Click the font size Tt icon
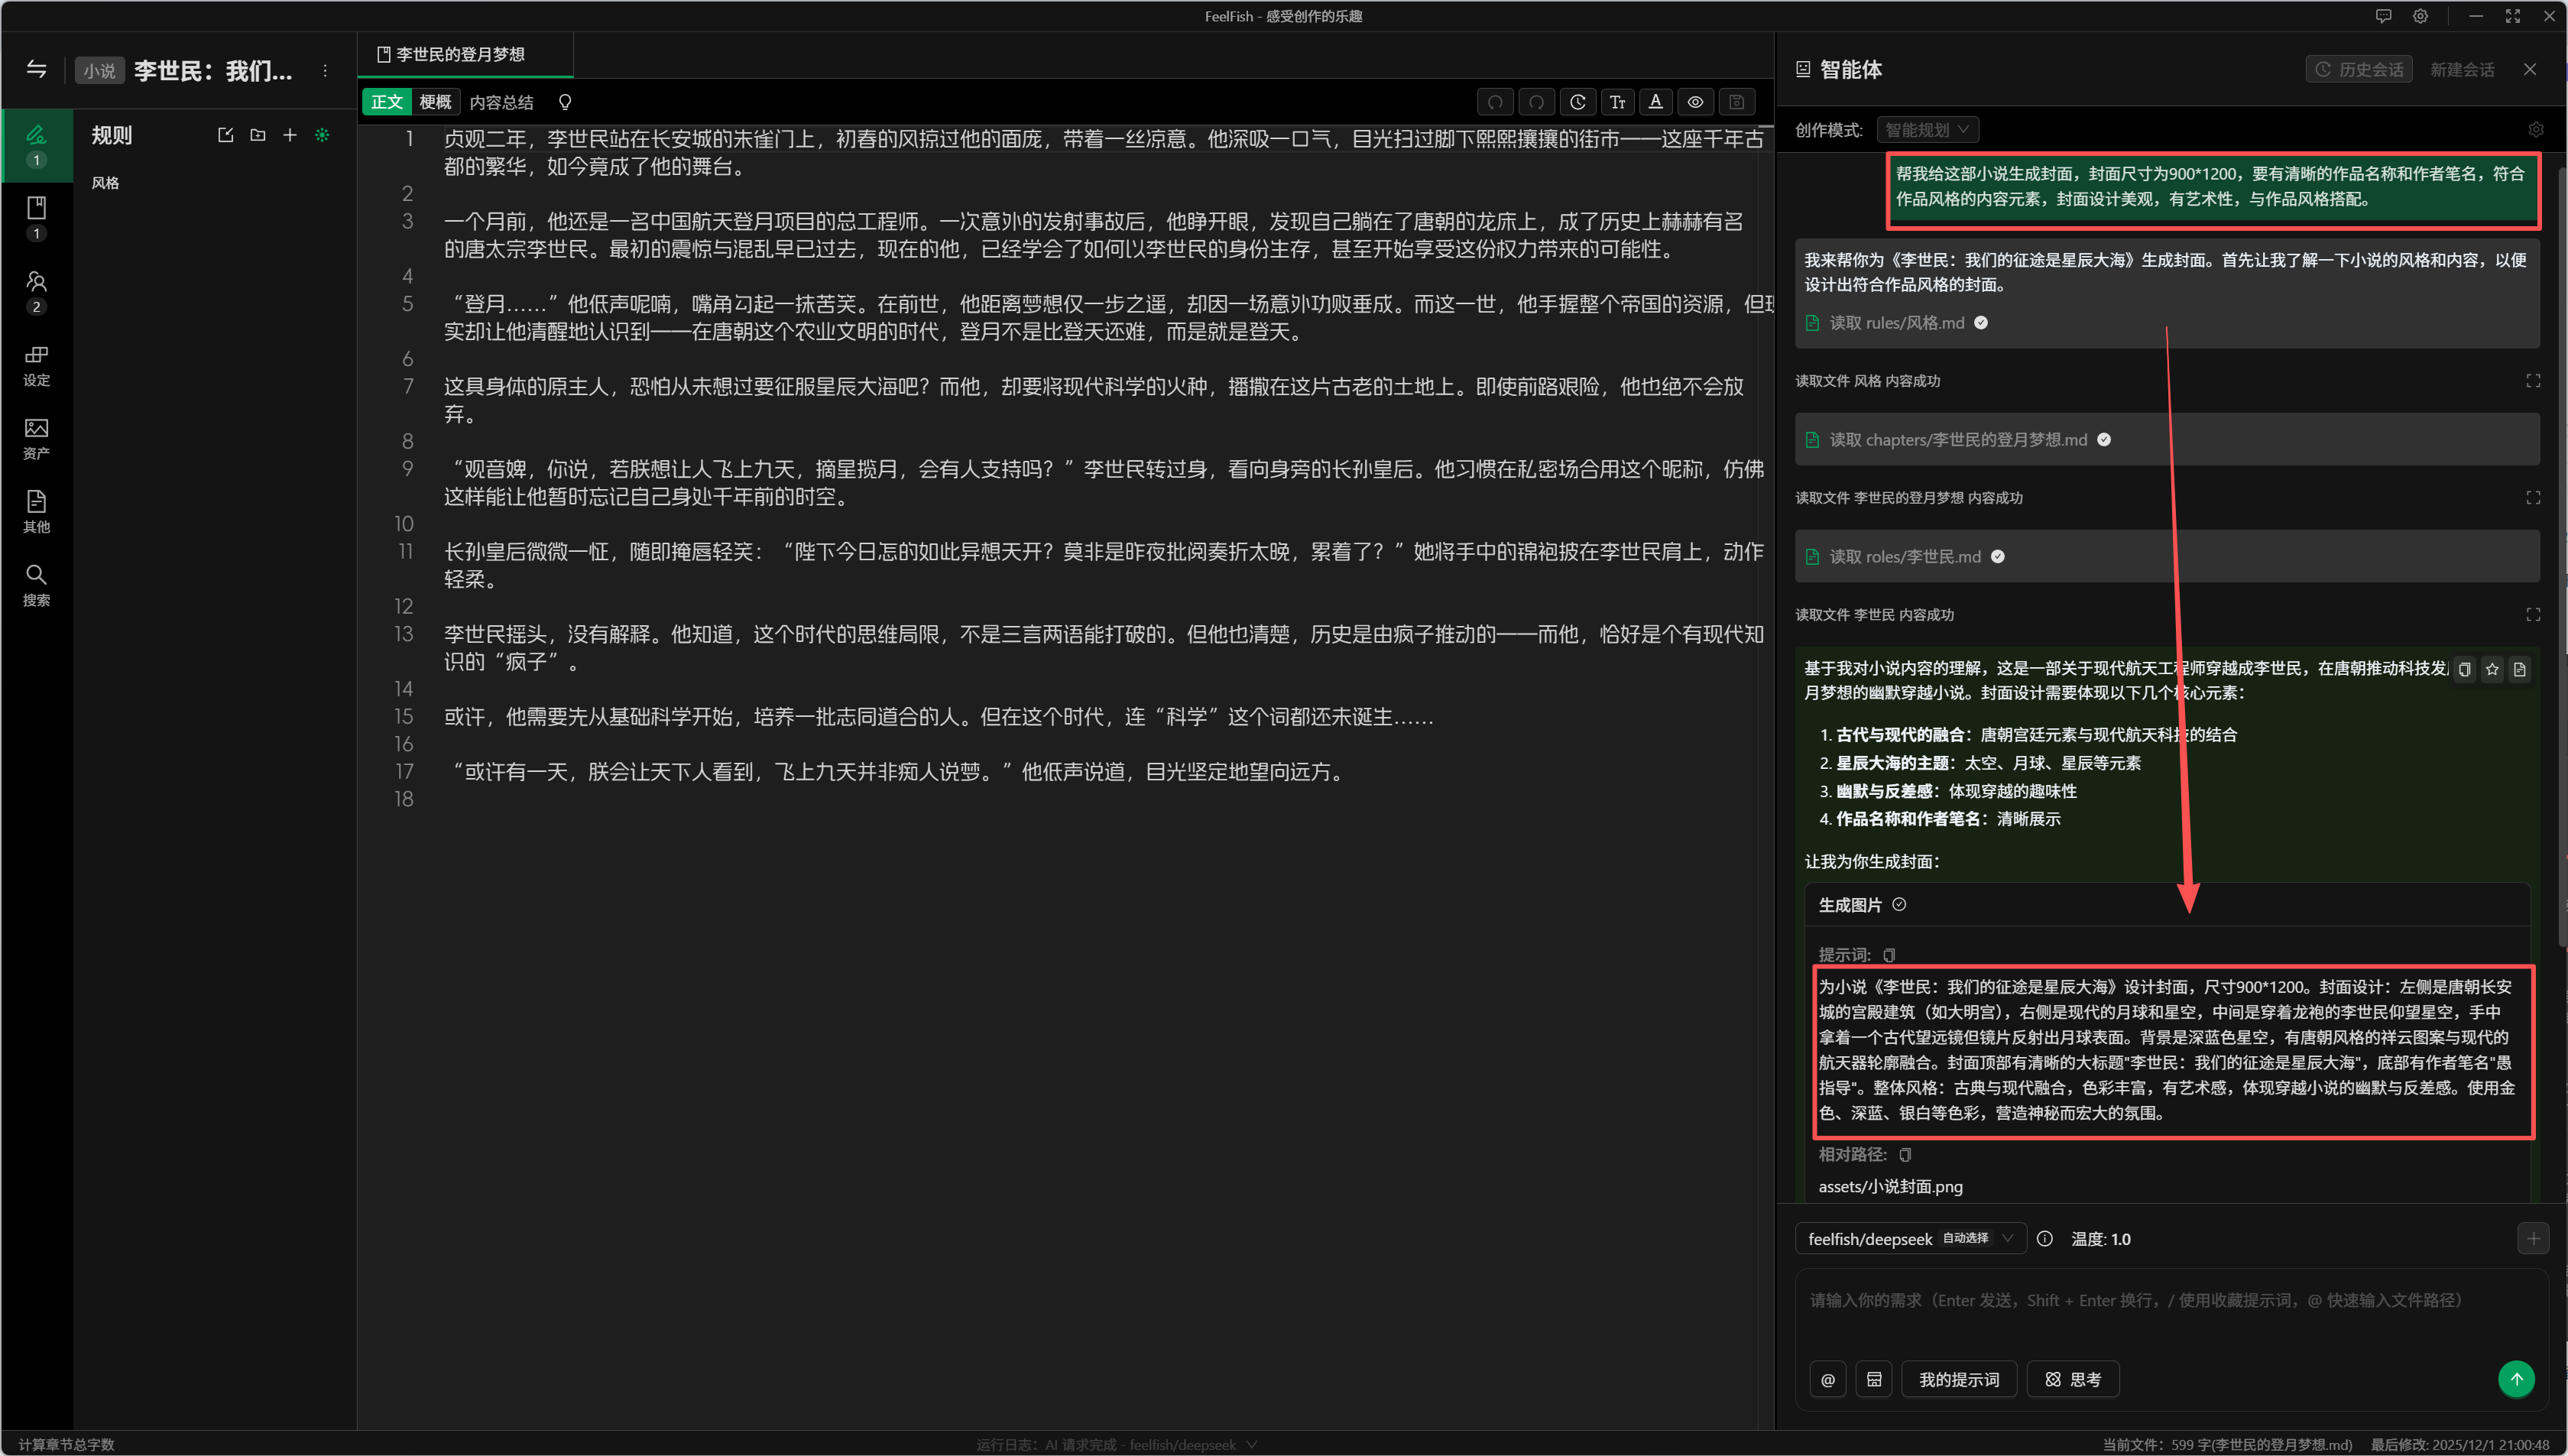 pos(1617,102)
